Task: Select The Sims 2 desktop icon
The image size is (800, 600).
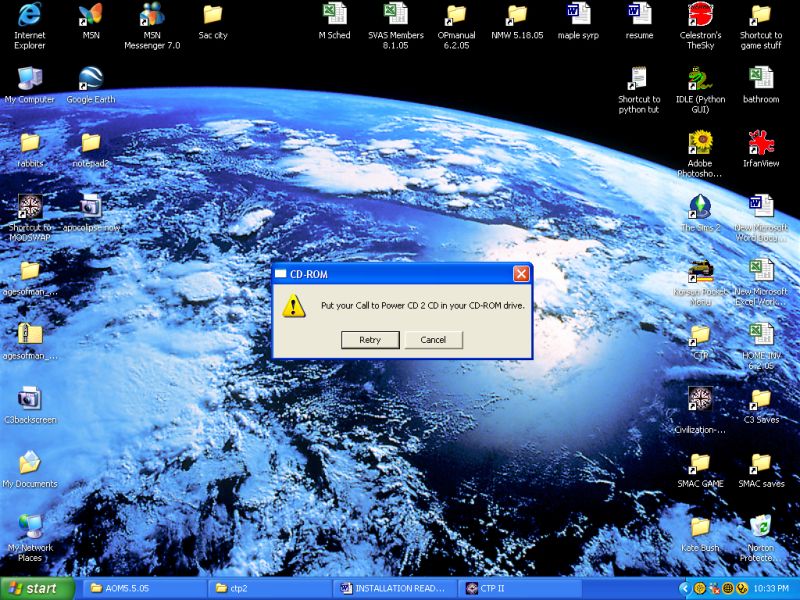Action: tap(700, 213)
